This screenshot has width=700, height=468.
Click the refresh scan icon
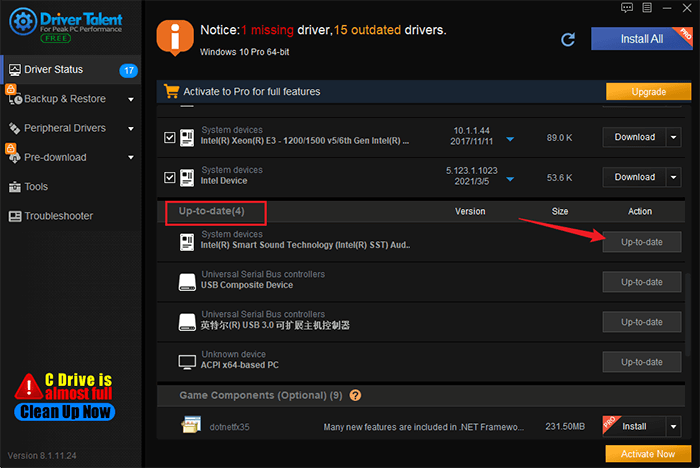pyautogui.click(x=568, y=39)
